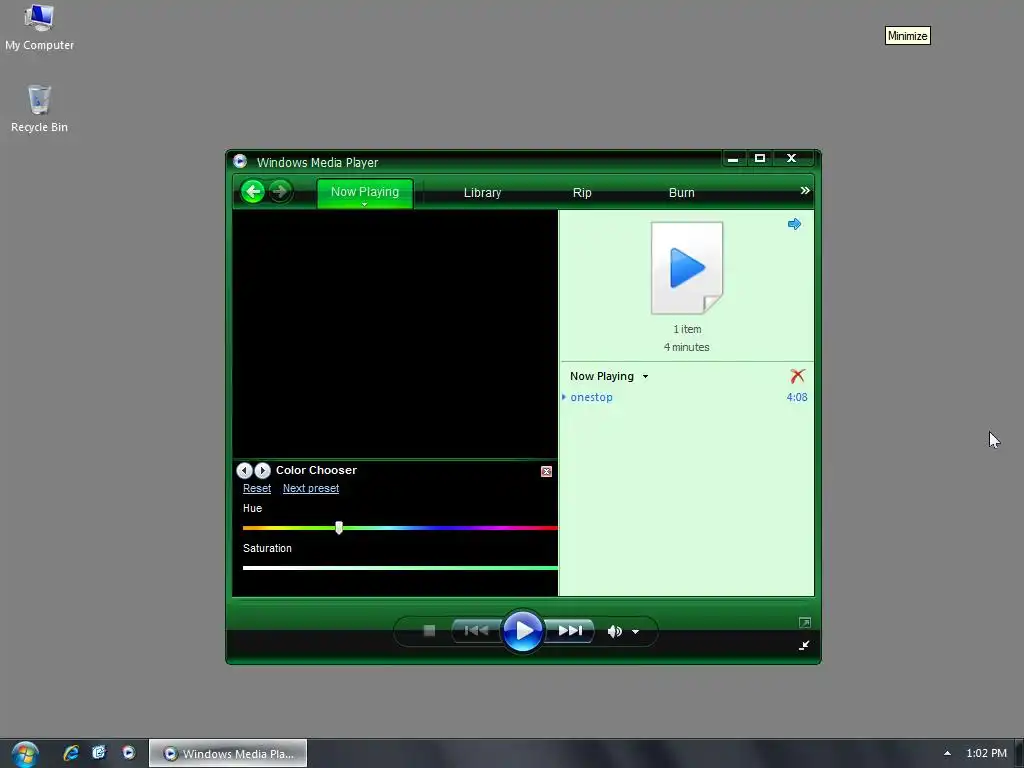Show next enhancement in Color Chooser
1024x768 pixels.
[262, 470]
